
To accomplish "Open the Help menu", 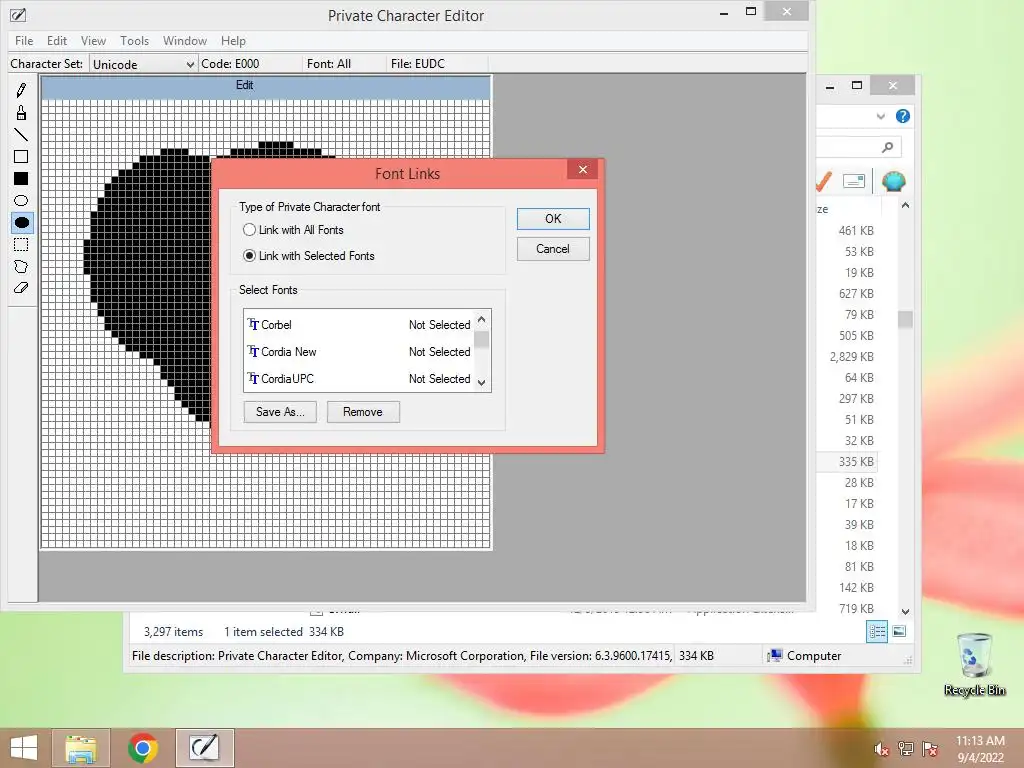I will pyautogui.click(x=233, y=40).
